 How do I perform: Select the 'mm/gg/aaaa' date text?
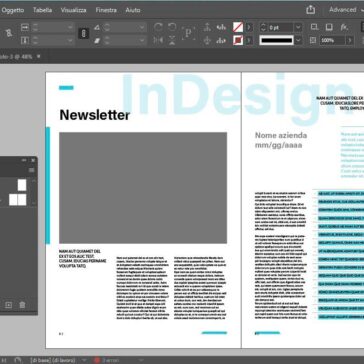pos(279,145)
